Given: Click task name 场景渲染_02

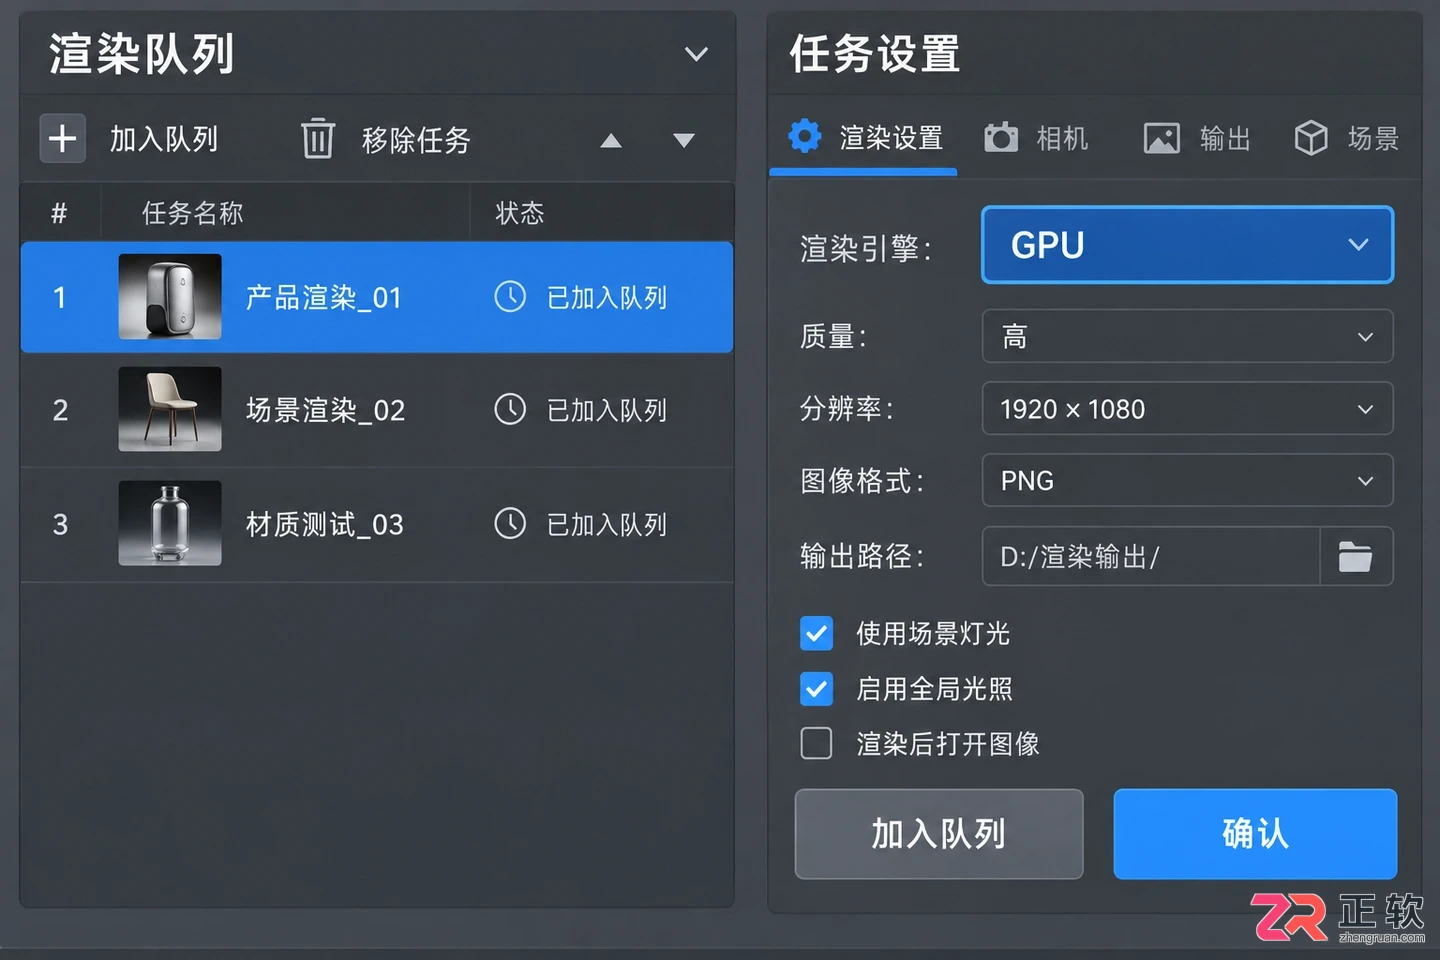Looking at the screenshot, I should click(325, 410).
